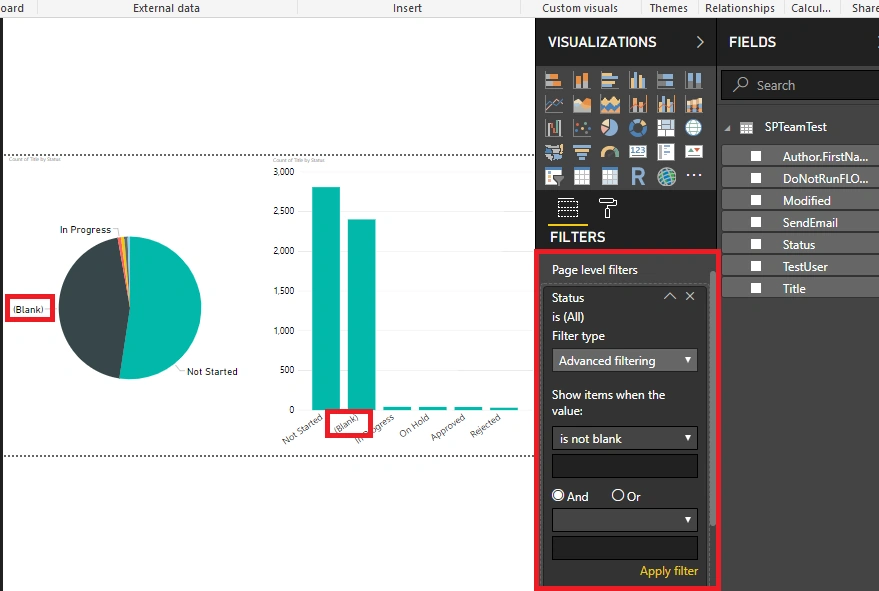The height and width of the screenshot is (591, 879).
Task: Select the Donut chart visual
Action: pyautogui.click(x=637, y=128)
